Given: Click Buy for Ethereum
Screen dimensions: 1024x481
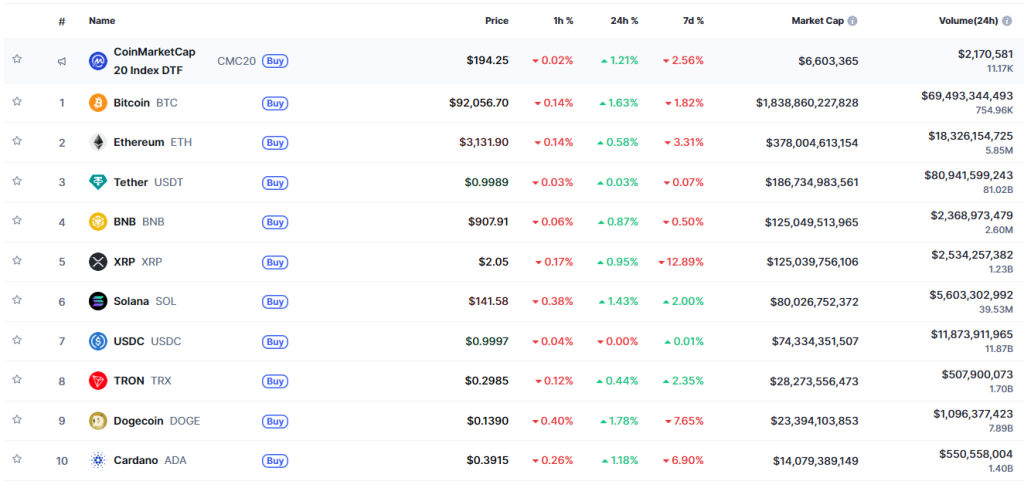Looking at the screenshot, I should [x=275, y=142].
